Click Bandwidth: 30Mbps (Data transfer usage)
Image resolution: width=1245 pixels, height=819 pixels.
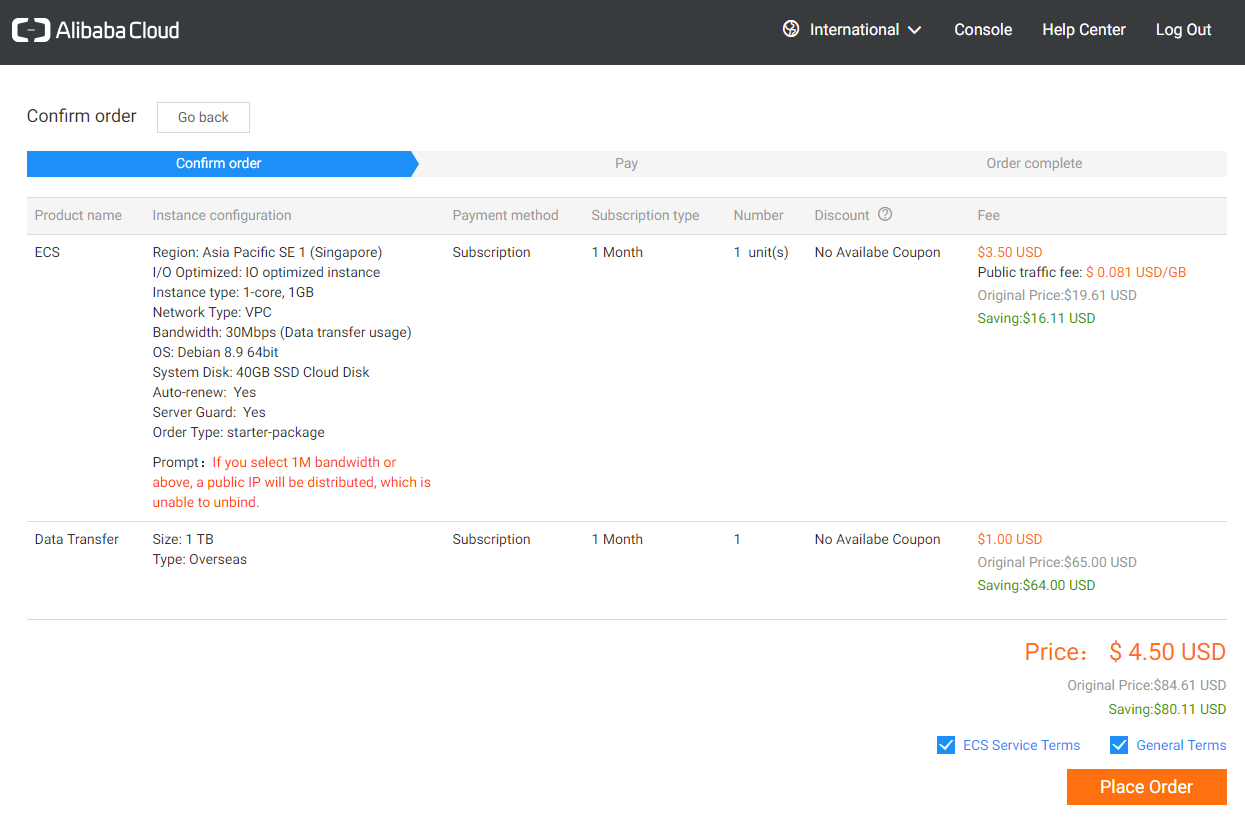point(282,332)
